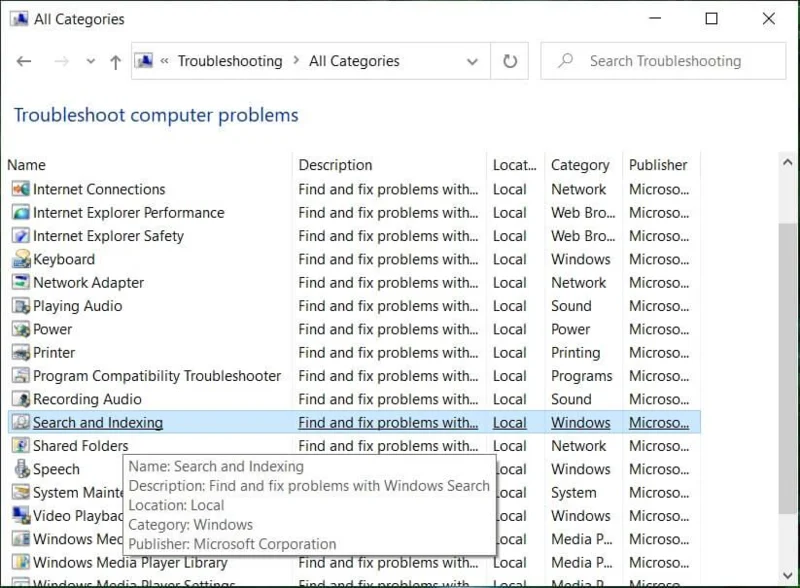The image size is (800, 588).
Task: Click the Power category cell
Action: click(x=570, y=329)
